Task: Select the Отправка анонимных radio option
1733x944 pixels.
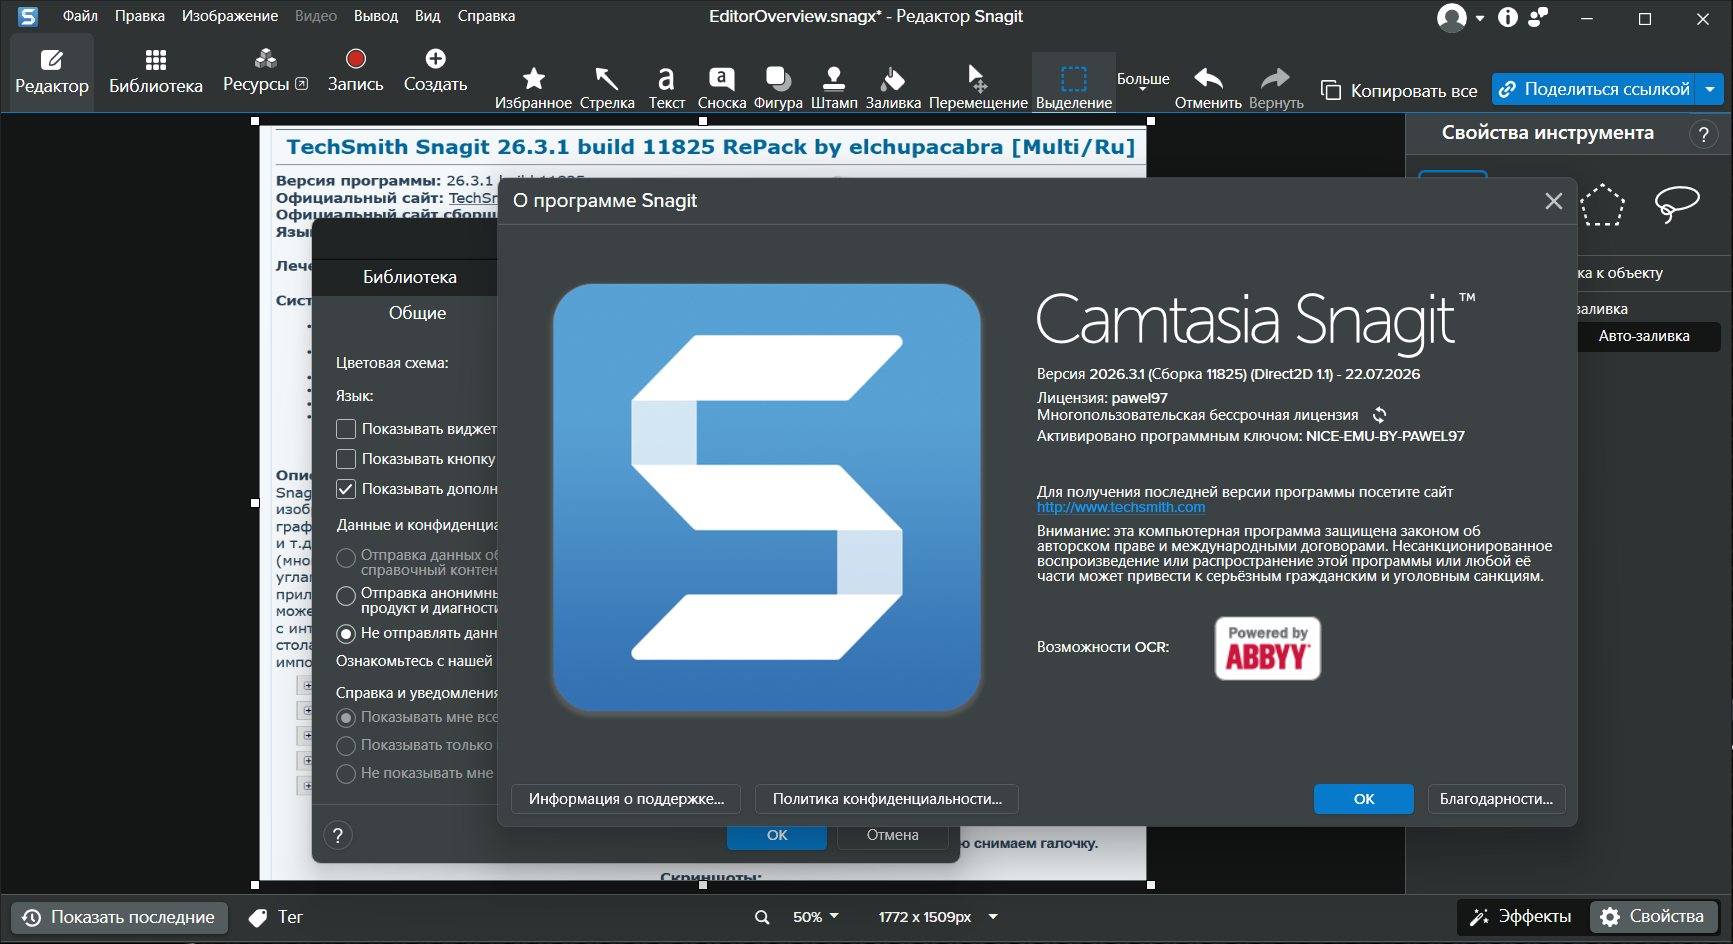Action: tap(346, 596)
